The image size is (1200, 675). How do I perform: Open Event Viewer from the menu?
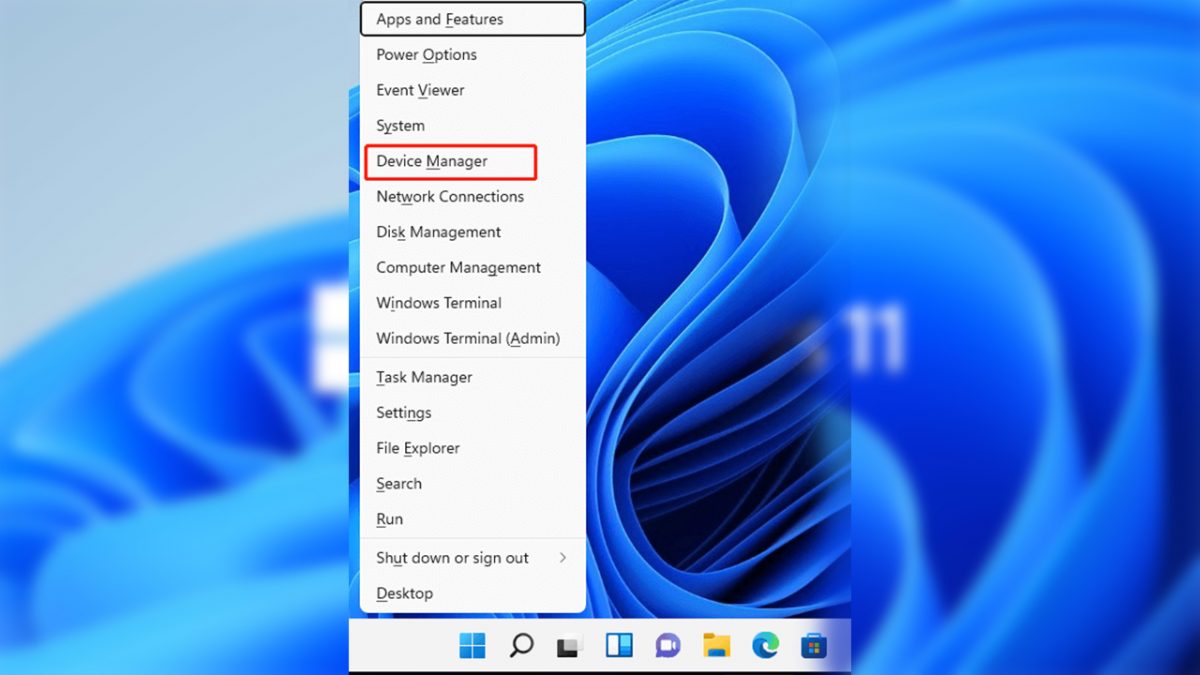[420, 90]
